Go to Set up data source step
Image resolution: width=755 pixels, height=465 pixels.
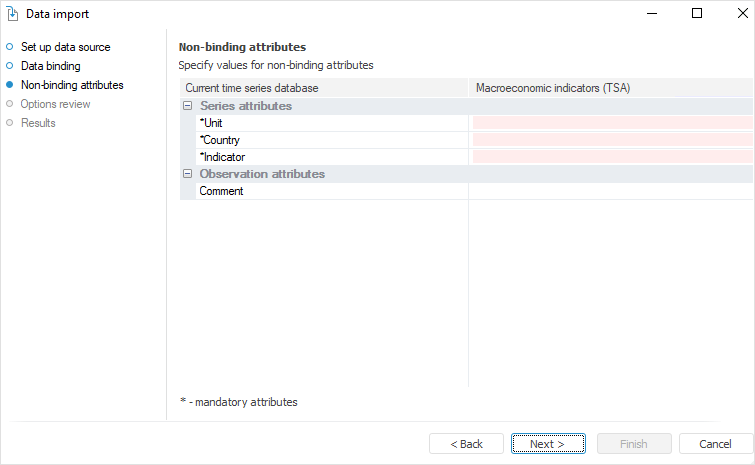point(65,47)
